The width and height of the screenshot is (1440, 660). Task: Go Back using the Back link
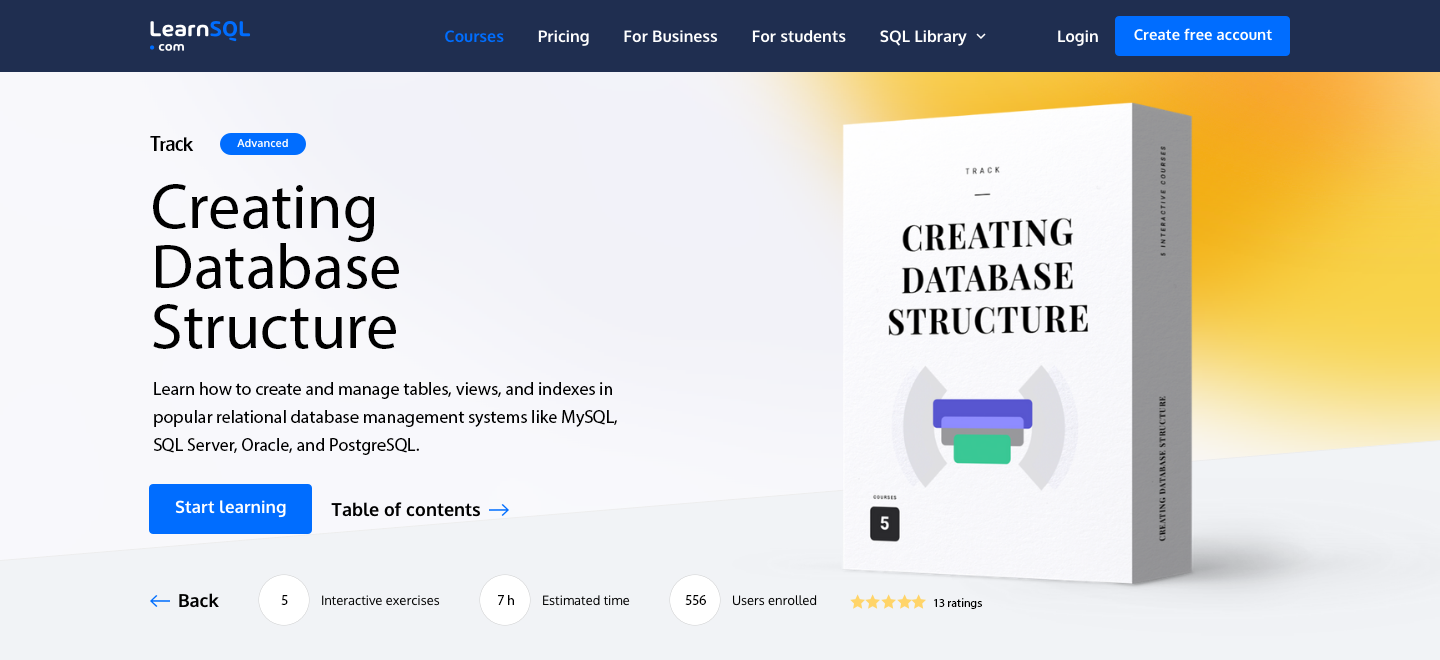(x=184, y=600)
